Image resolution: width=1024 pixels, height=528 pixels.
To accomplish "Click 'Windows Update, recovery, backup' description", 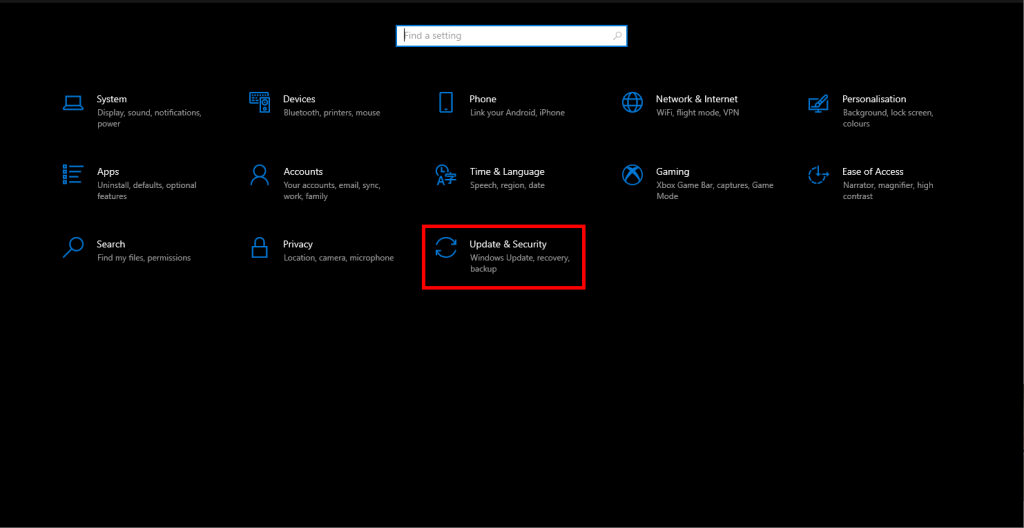I will (520, 263).
